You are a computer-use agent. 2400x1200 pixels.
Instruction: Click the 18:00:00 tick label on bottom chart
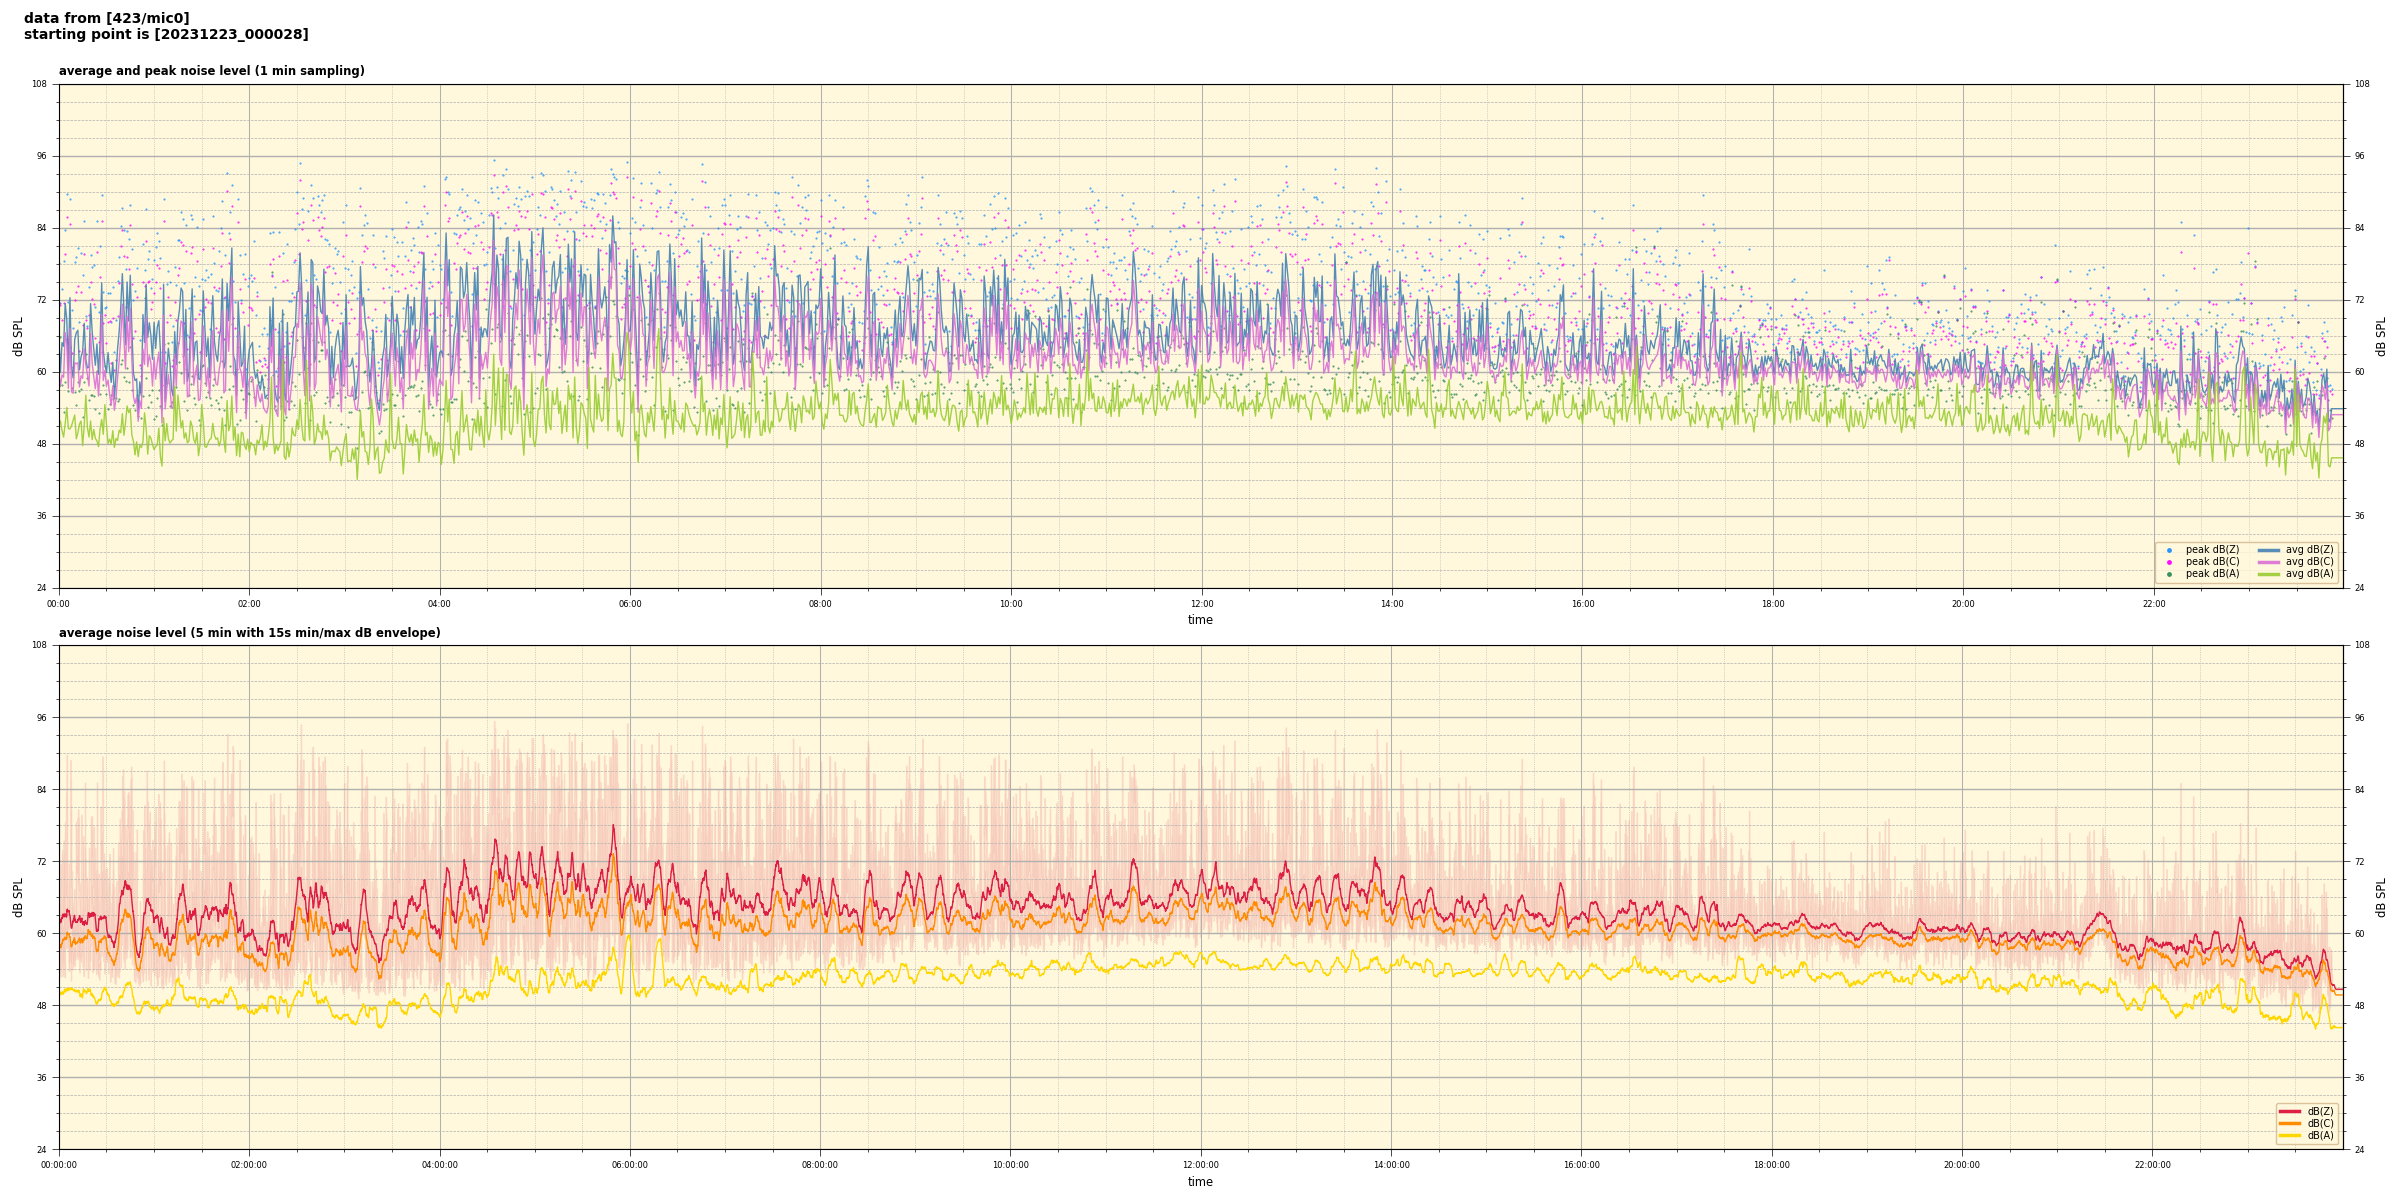(x=1772, y=1165)
